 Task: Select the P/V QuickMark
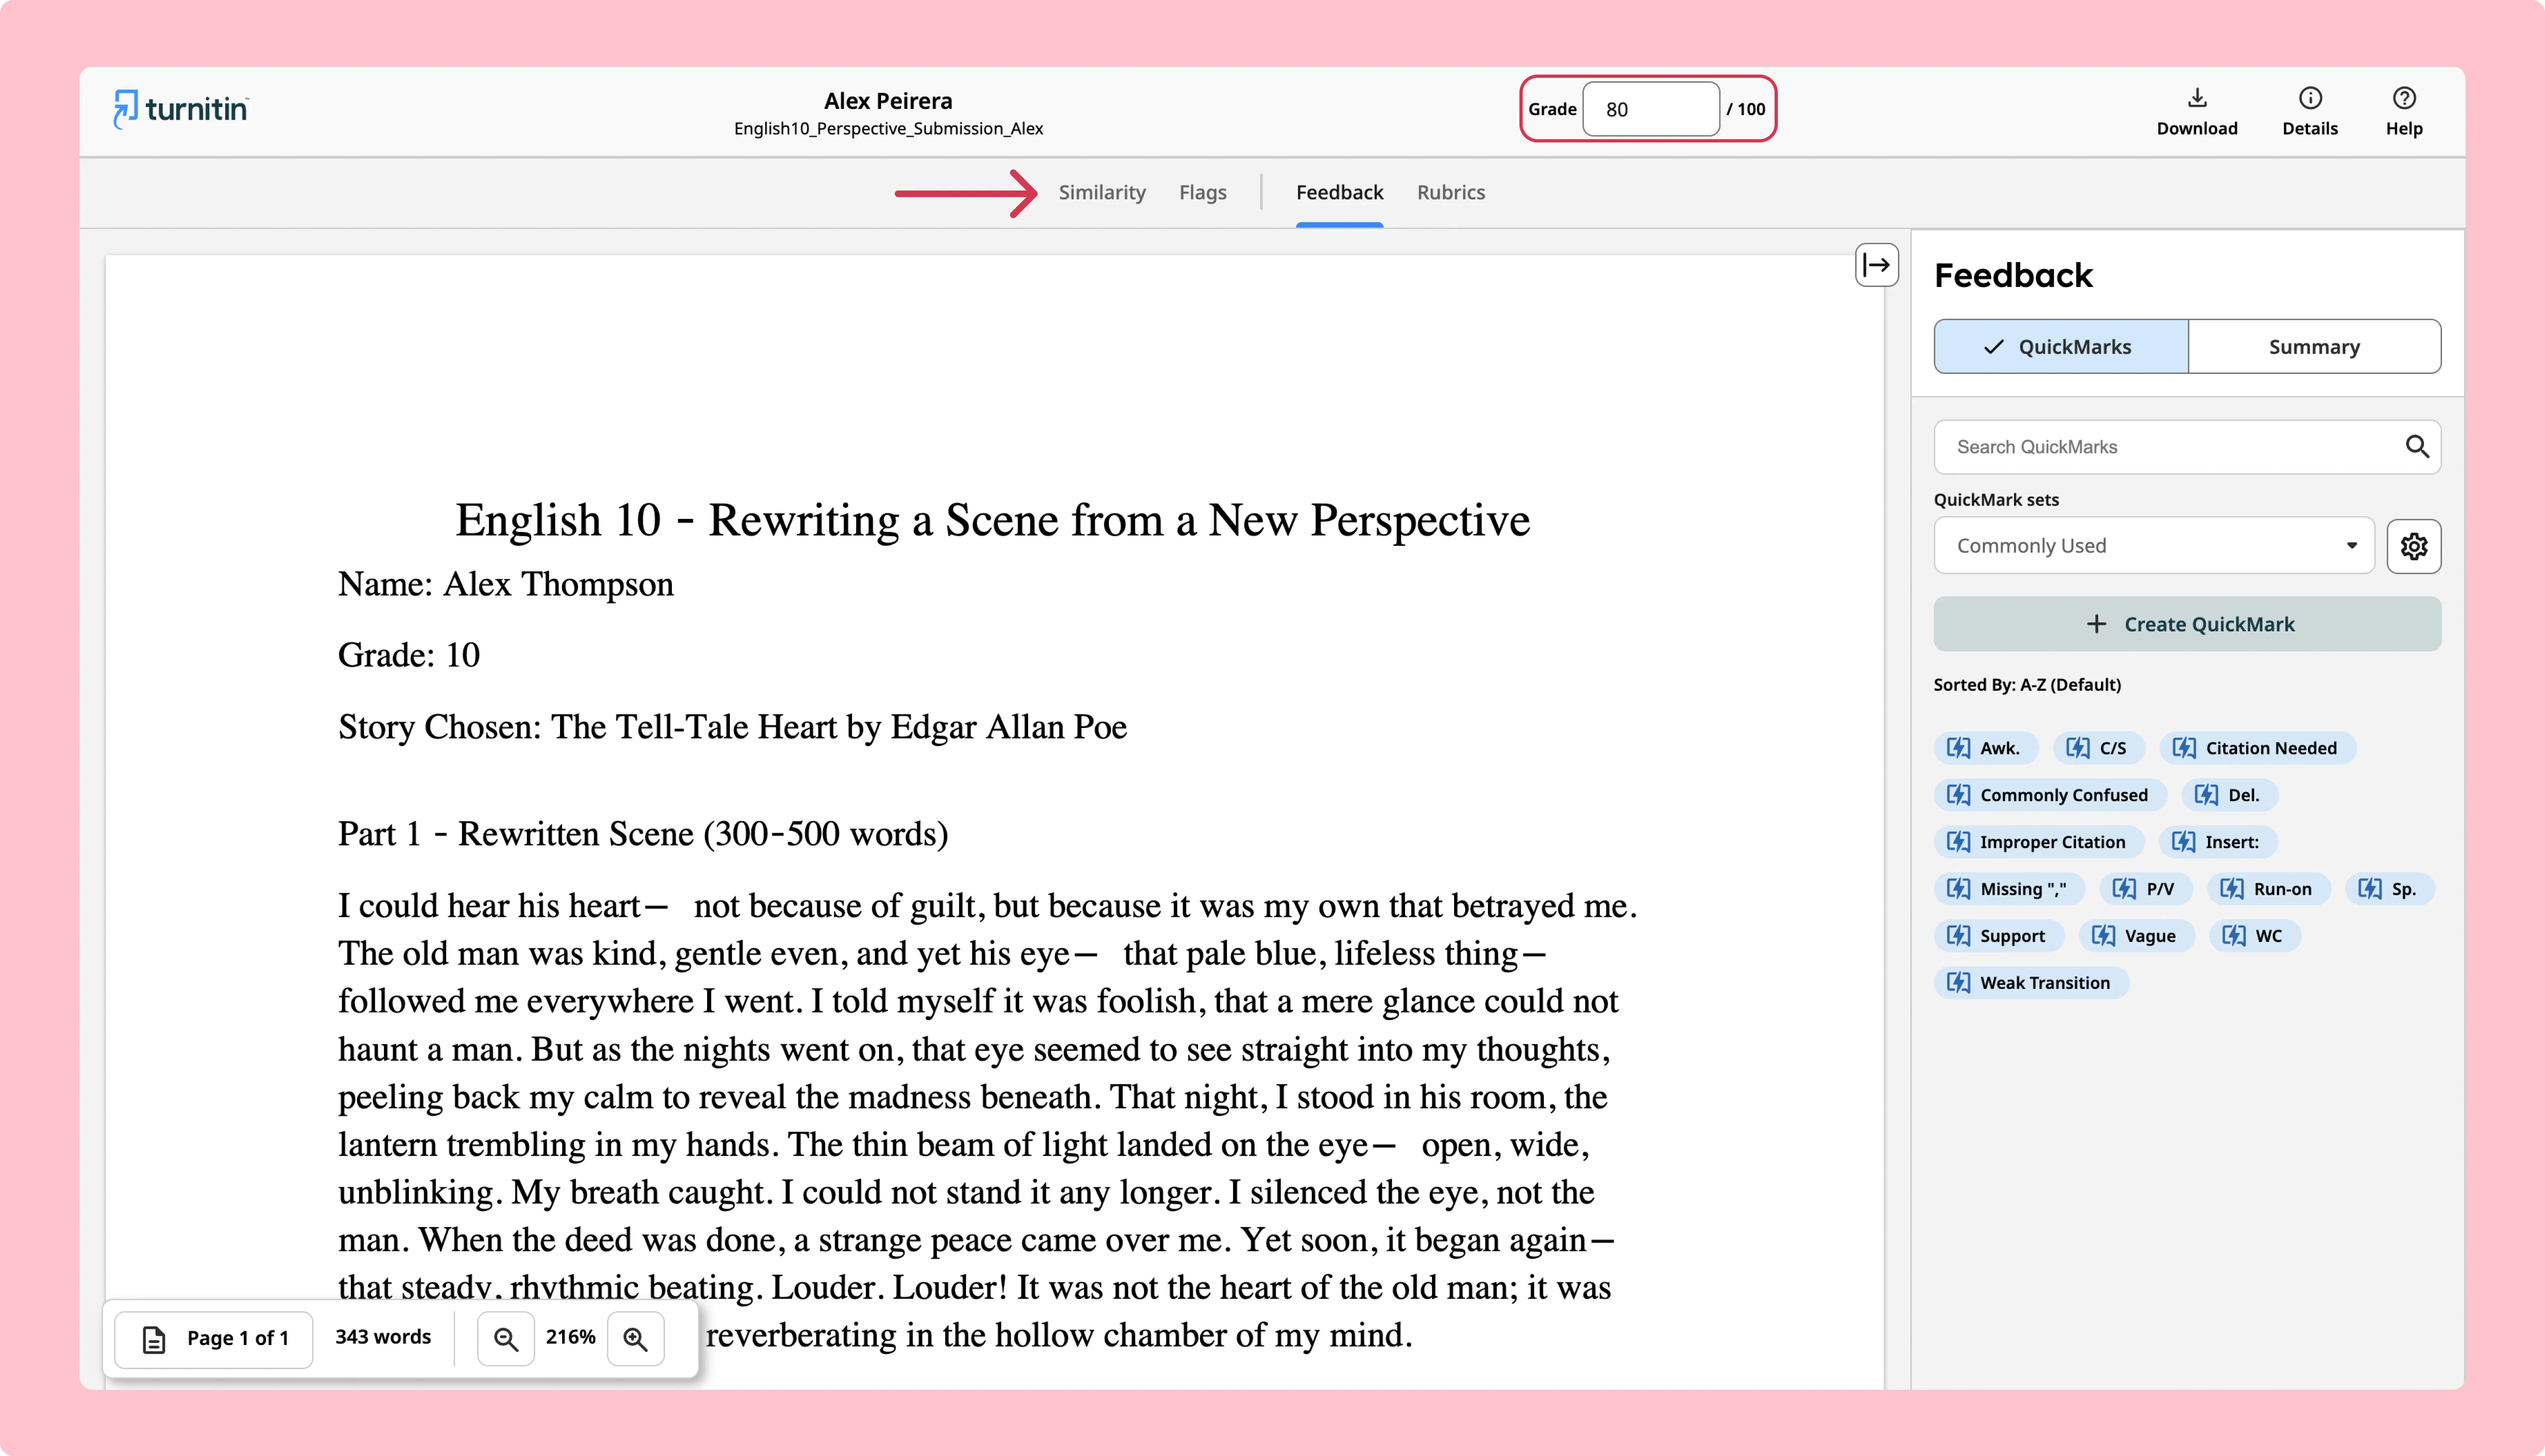click(x=2146, y=889)
